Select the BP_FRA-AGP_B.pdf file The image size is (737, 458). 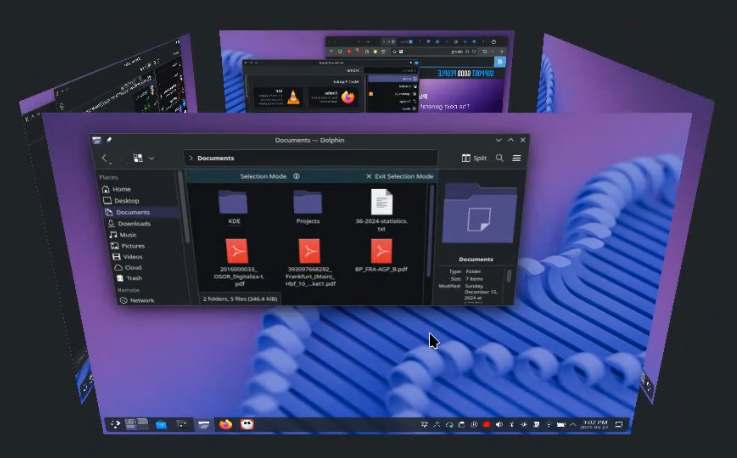381,255
